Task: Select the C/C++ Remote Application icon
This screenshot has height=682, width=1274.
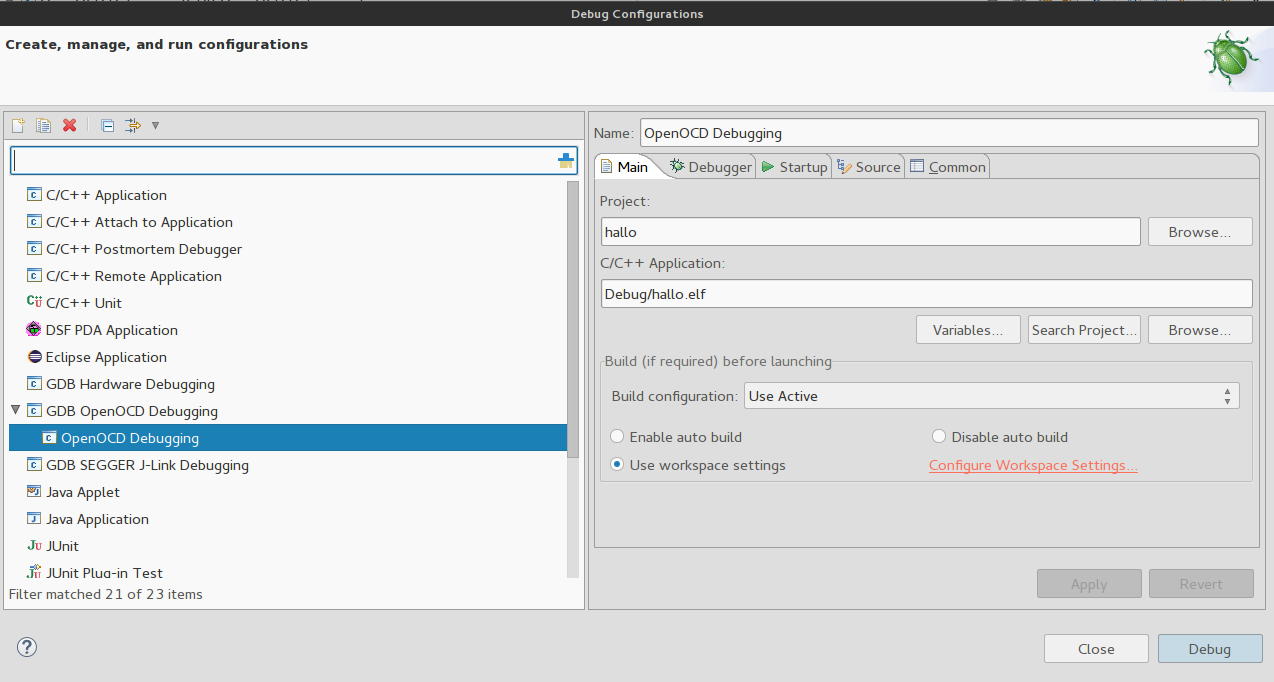Action: pyautogui.click(x=34, y=276)
